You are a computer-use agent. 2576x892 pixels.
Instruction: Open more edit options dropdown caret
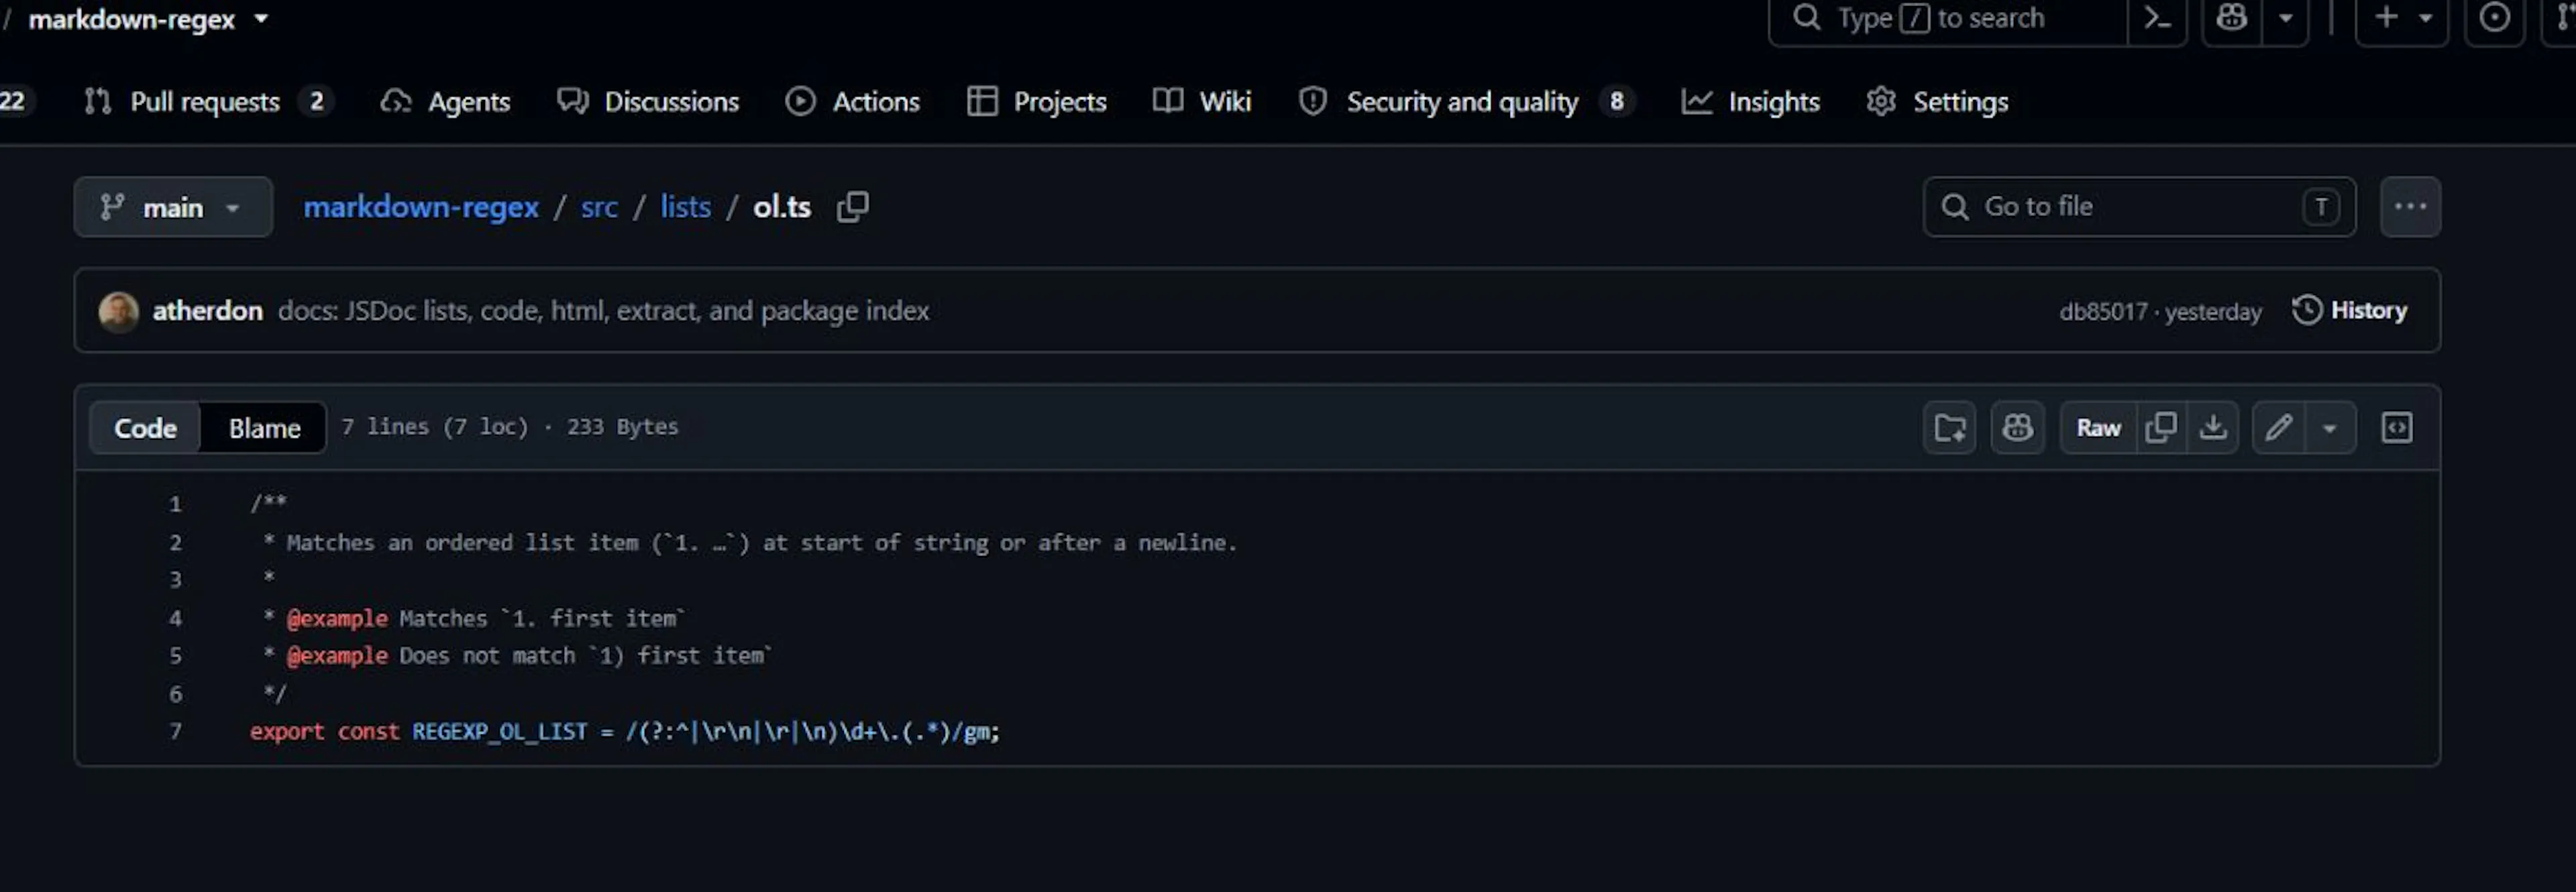2330,428
